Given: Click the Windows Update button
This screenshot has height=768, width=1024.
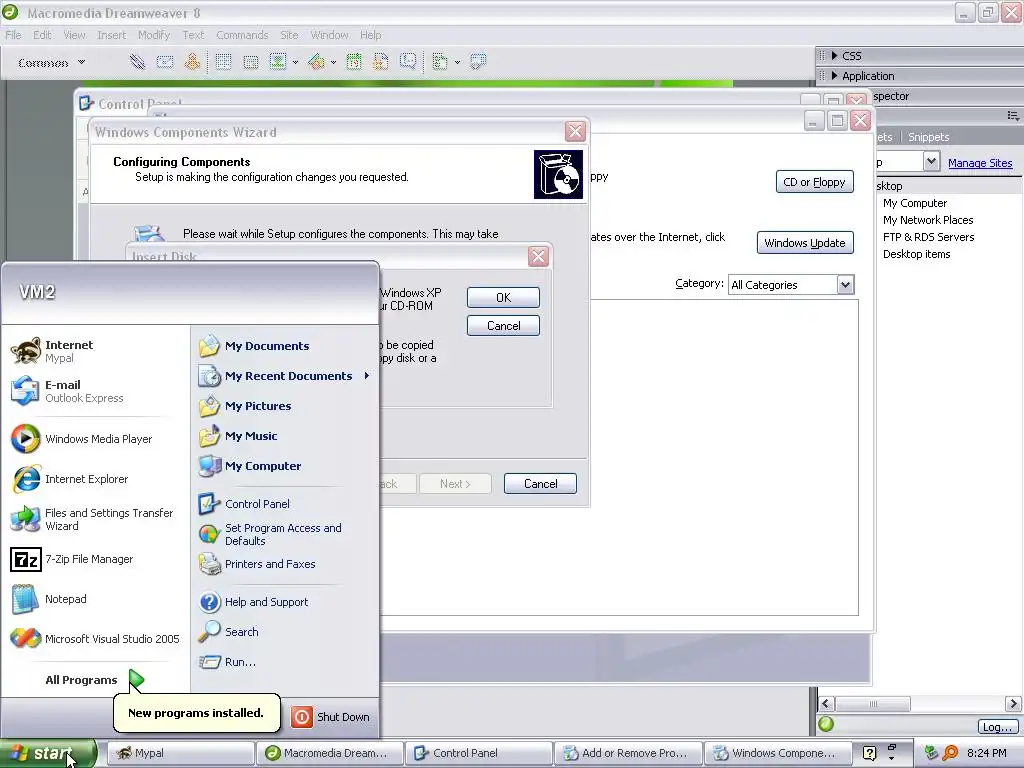Looking at the screenshot, I should (805, 243).
